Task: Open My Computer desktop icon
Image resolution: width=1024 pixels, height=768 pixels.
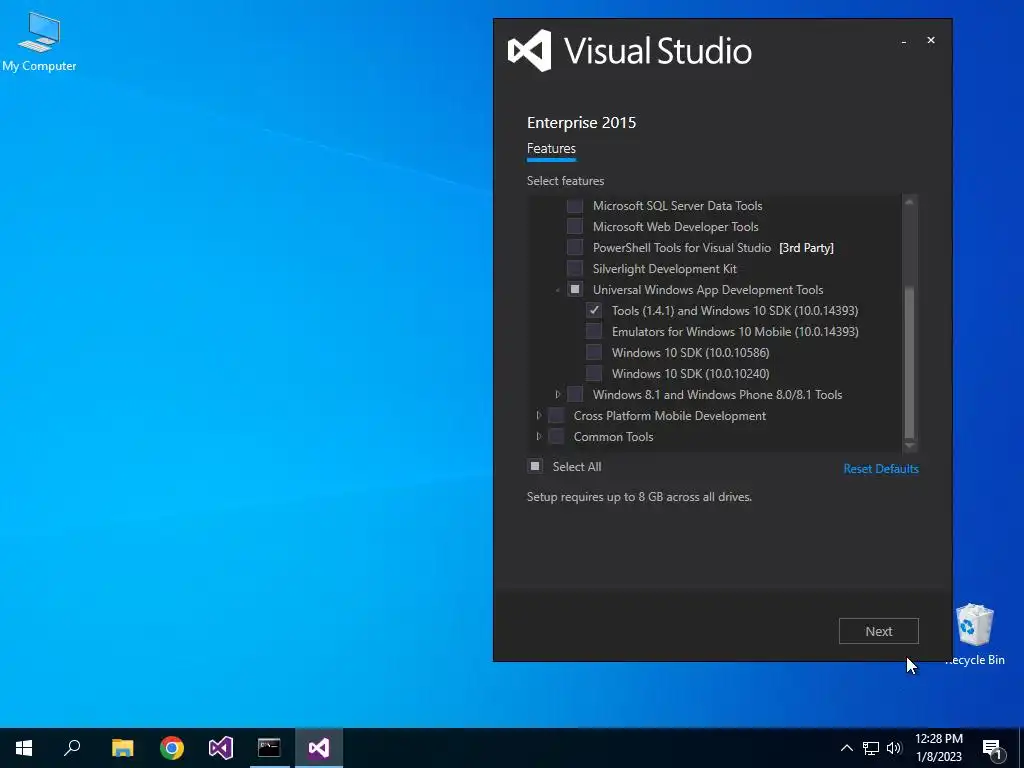Action: click(x=39, y=42)
